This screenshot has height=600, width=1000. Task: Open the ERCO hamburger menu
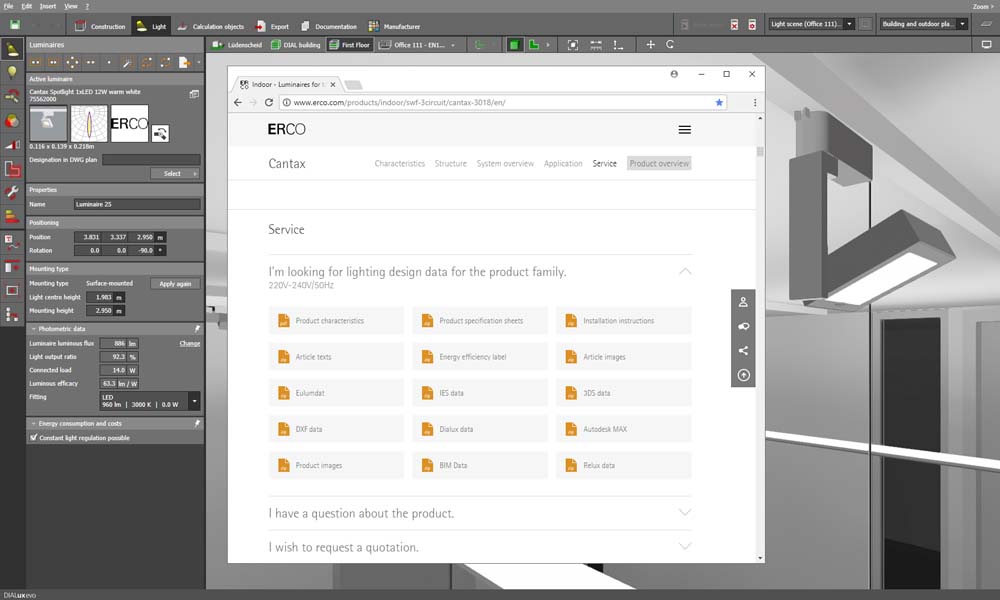(x=684, y=130)
